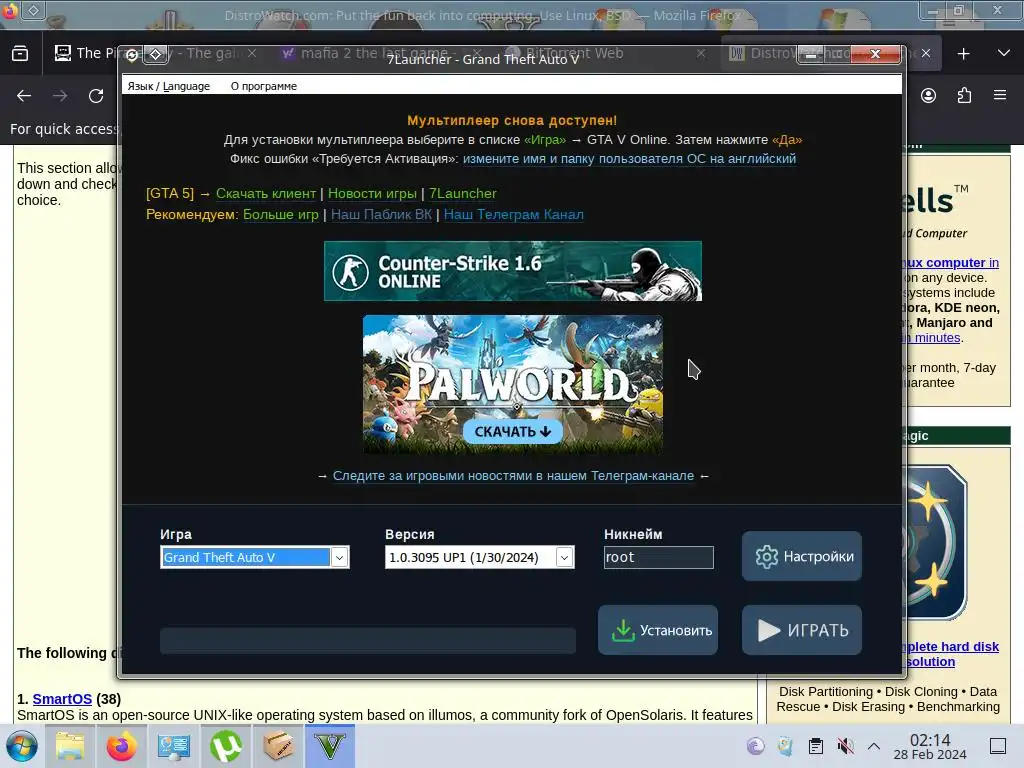Reload the page in Firefox

[96, 96]
